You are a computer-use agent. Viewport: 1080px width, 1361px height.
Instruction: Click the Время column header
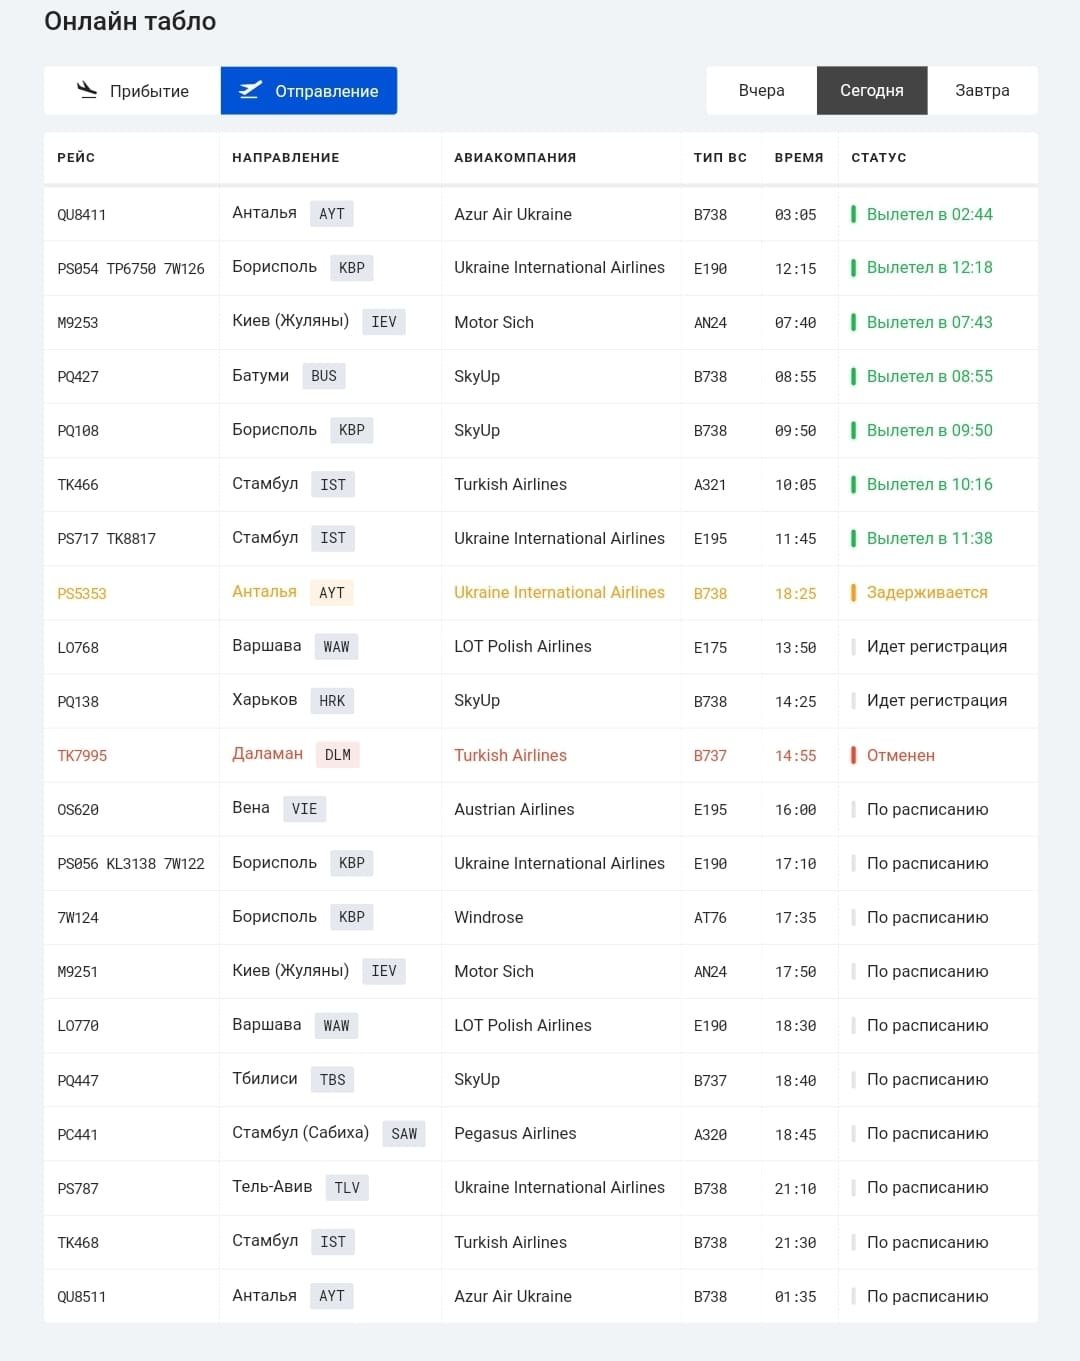(x=799, y=157)
